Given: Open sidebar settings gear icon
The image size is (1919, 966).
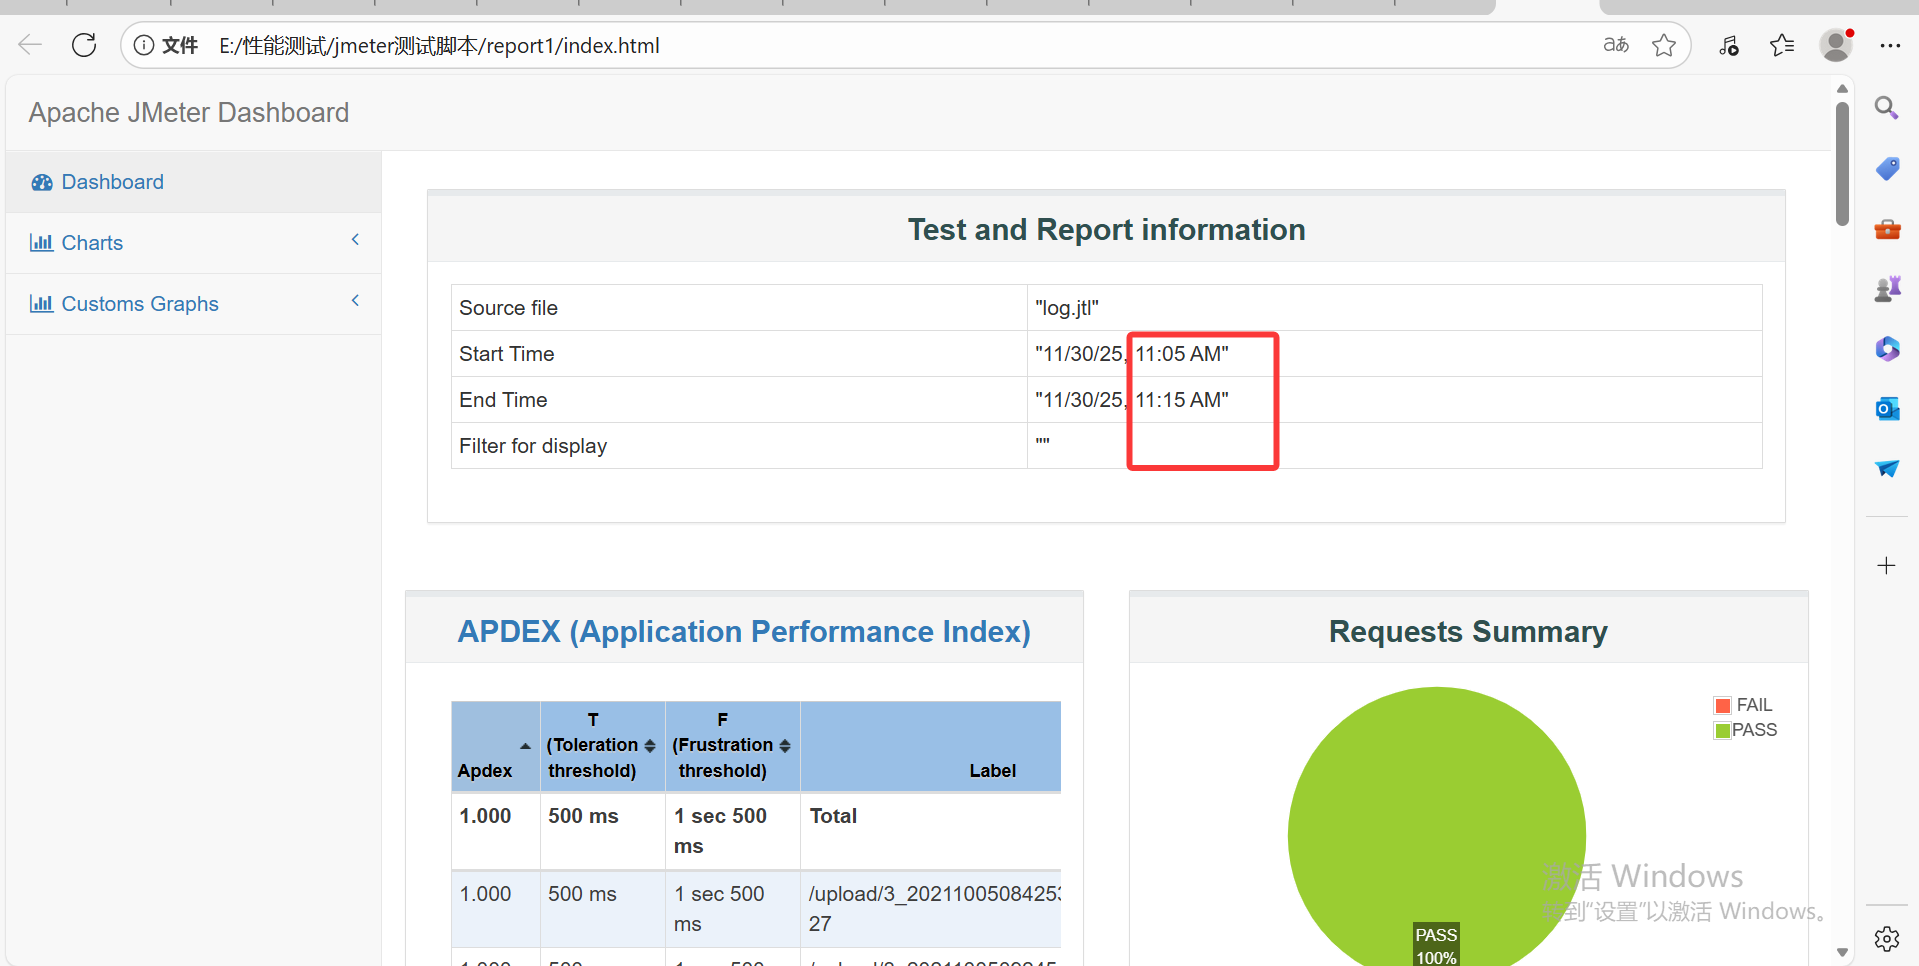Looking at the screenshot, I should [x=1887, y=939].
